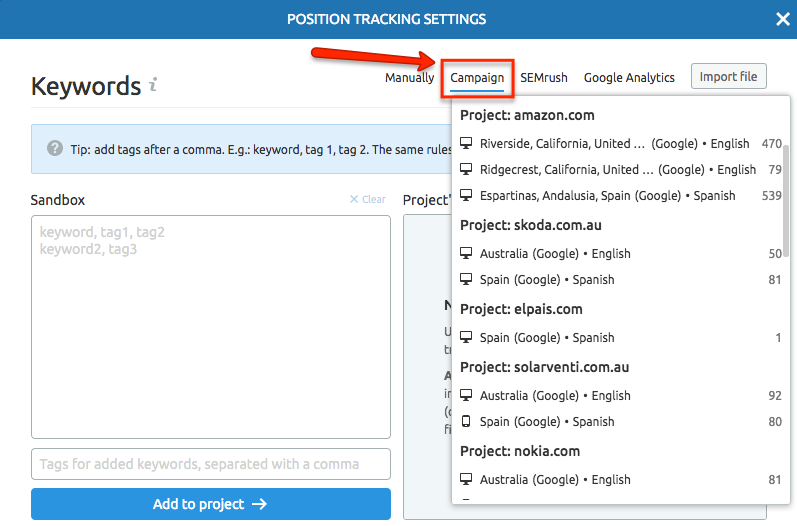Click the desktop icon beside Espartinas, Andalusia
797x526 pixels.
tap(466, 195)
